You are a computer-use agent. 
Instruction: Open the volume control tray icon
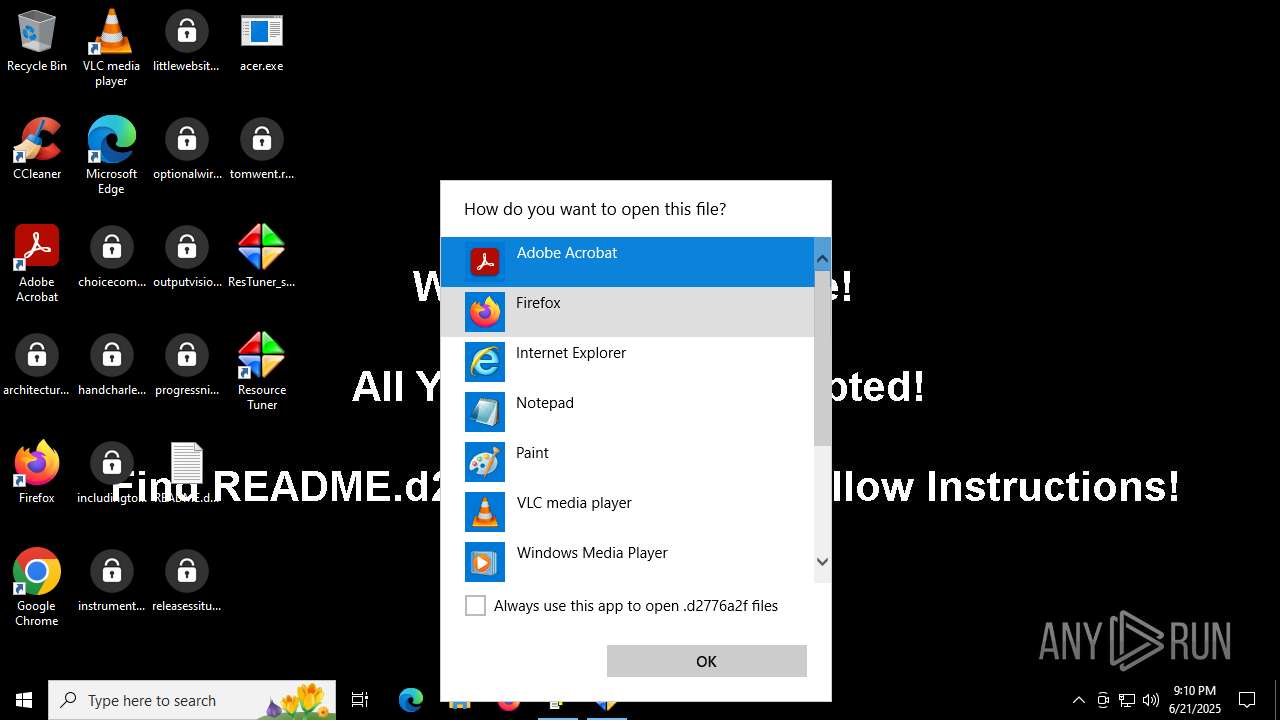point(1151,700)
